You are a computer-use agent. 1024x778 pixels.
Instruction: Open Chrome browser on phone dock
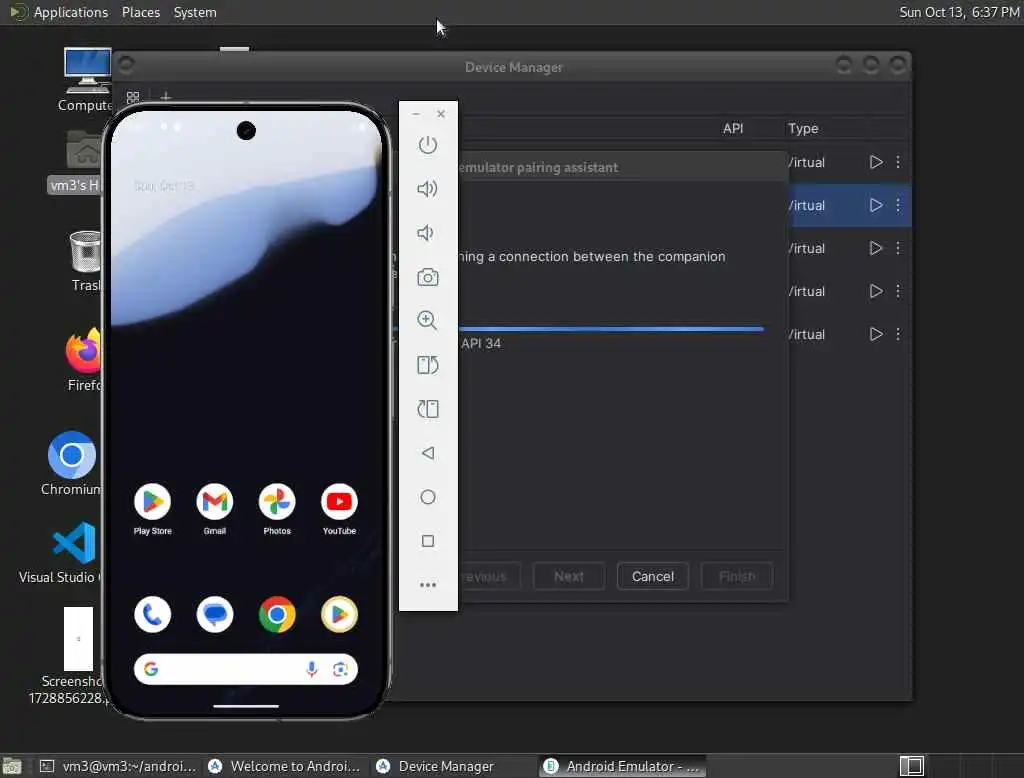click(277, 615)
